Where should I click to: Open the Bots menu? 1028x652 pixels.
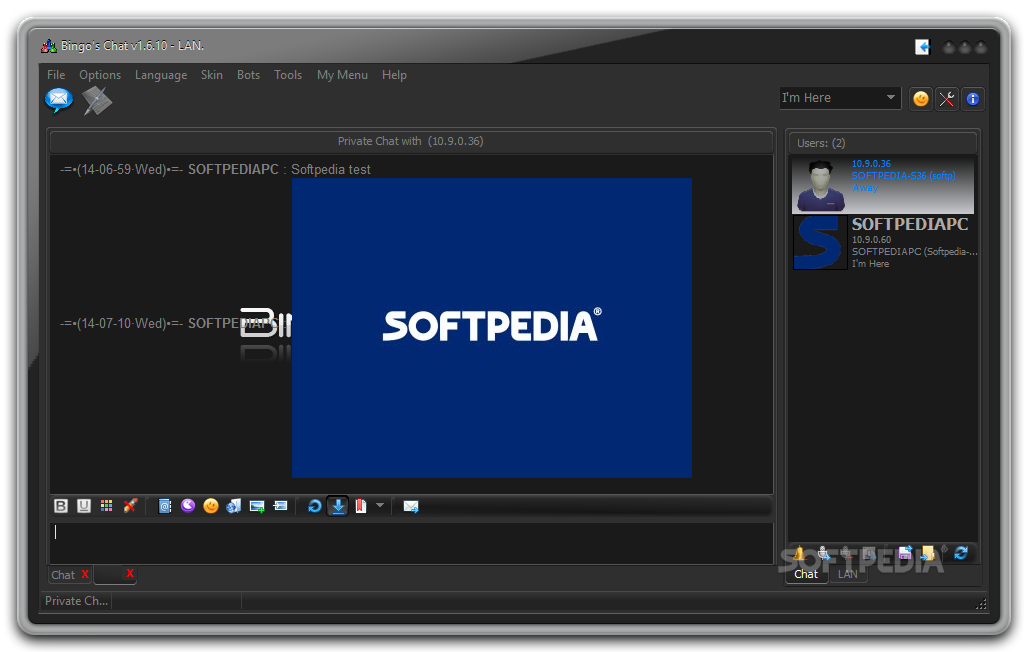[x=248, y=75]
